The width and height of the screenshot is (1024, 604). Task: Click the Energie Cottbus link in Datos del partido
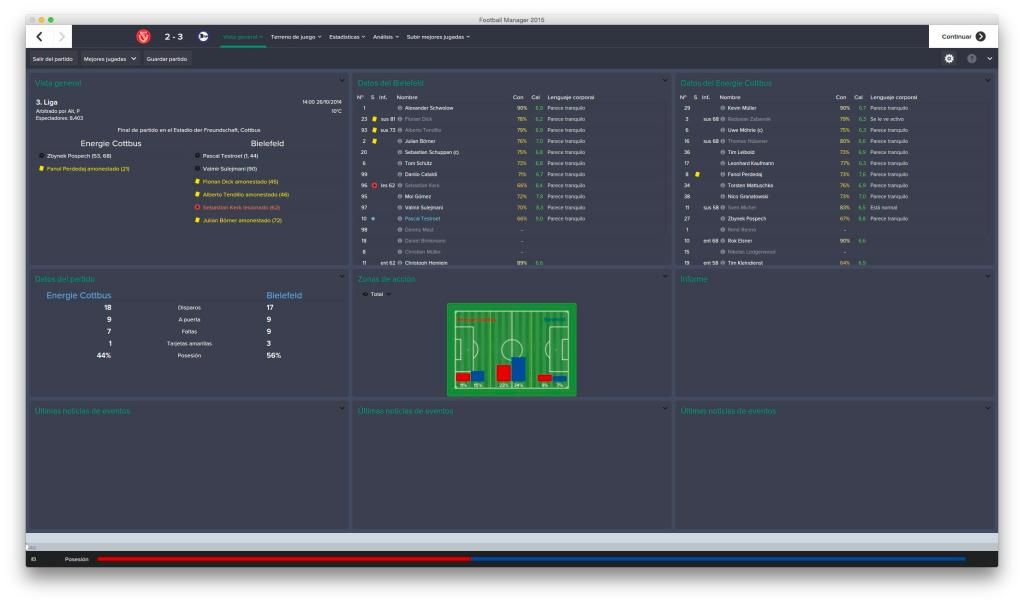point(79,296)
